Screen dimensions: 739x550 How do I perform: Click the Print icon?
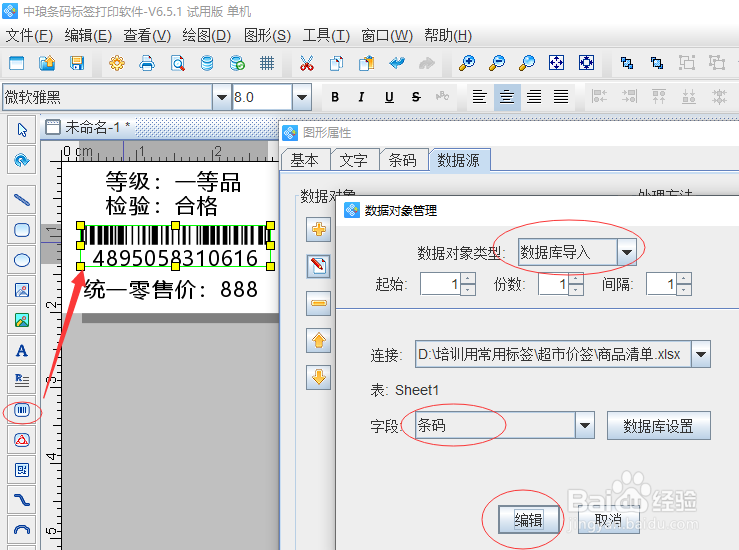pyautogui.click(x=147, y=63)
